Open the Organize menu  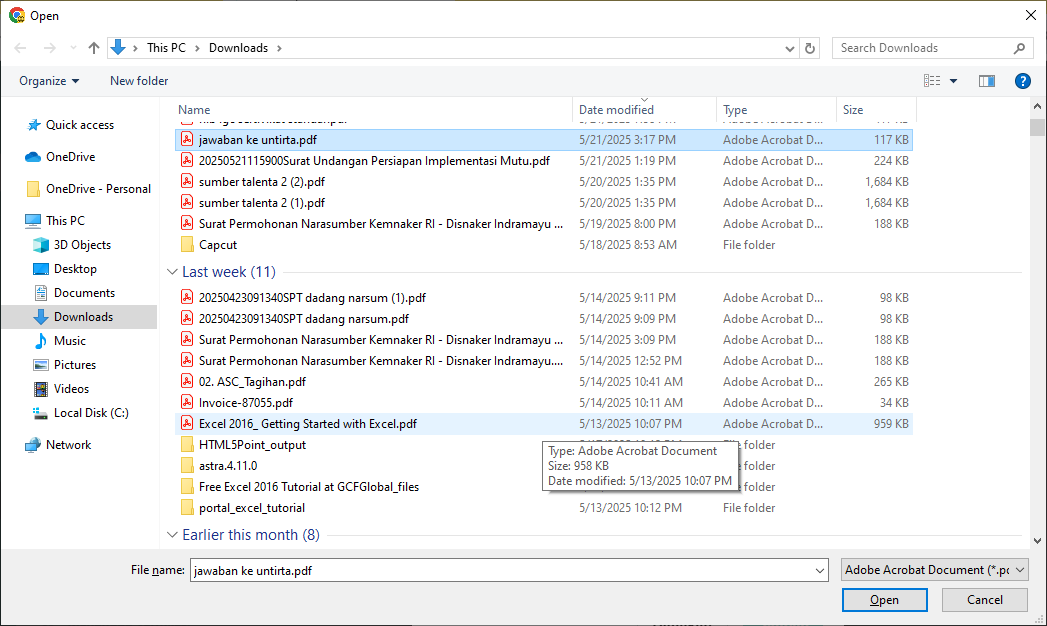[49, 81]
